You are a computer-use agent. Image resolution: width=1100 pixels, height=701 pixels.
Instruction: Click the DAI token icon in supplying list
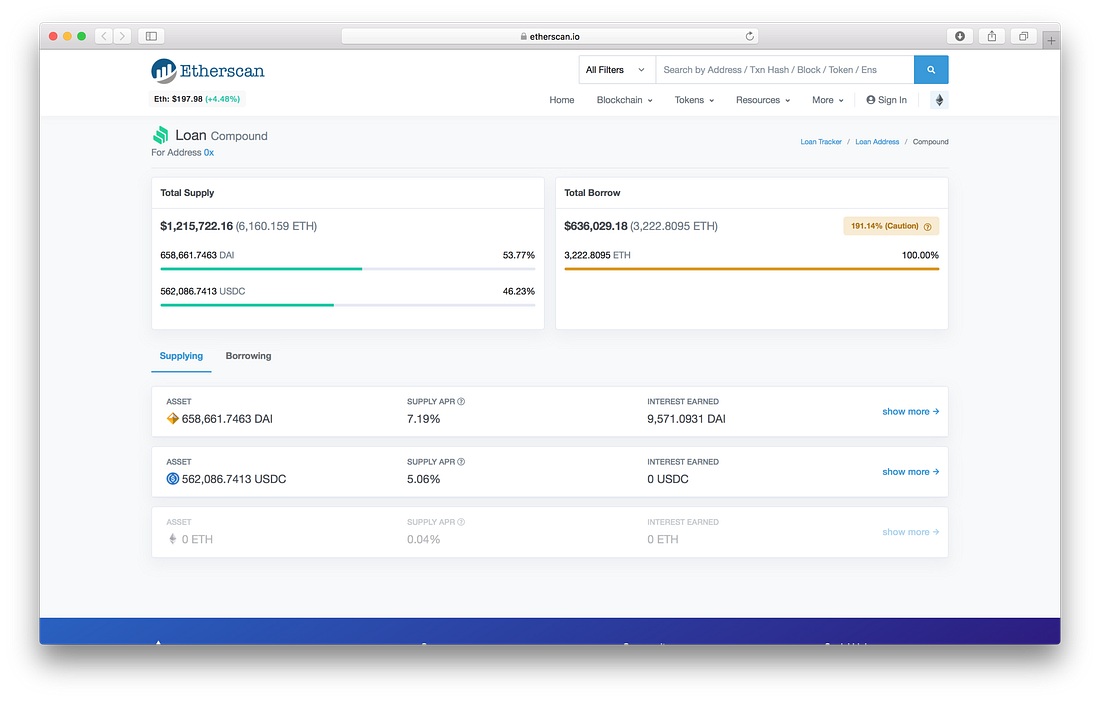click(173, 419)
